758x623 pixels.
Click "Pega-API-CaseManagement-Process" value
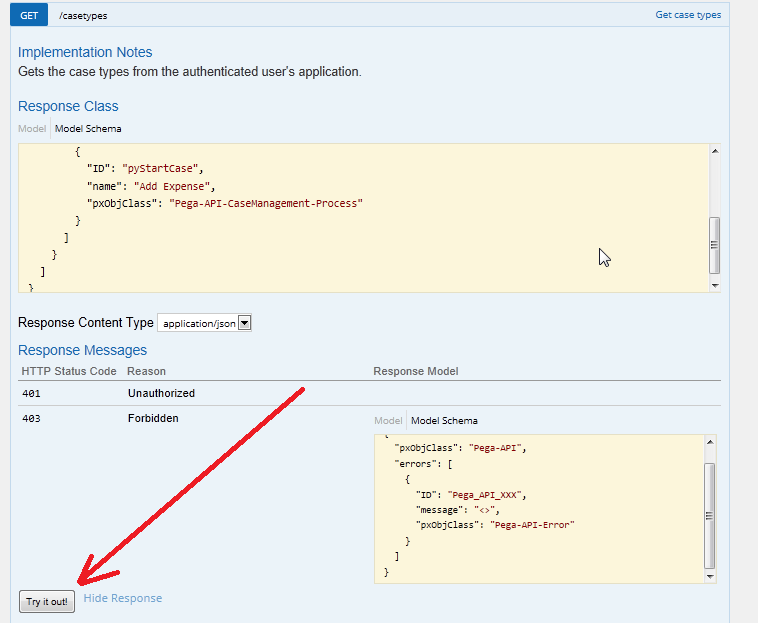(x=266, y=203)
